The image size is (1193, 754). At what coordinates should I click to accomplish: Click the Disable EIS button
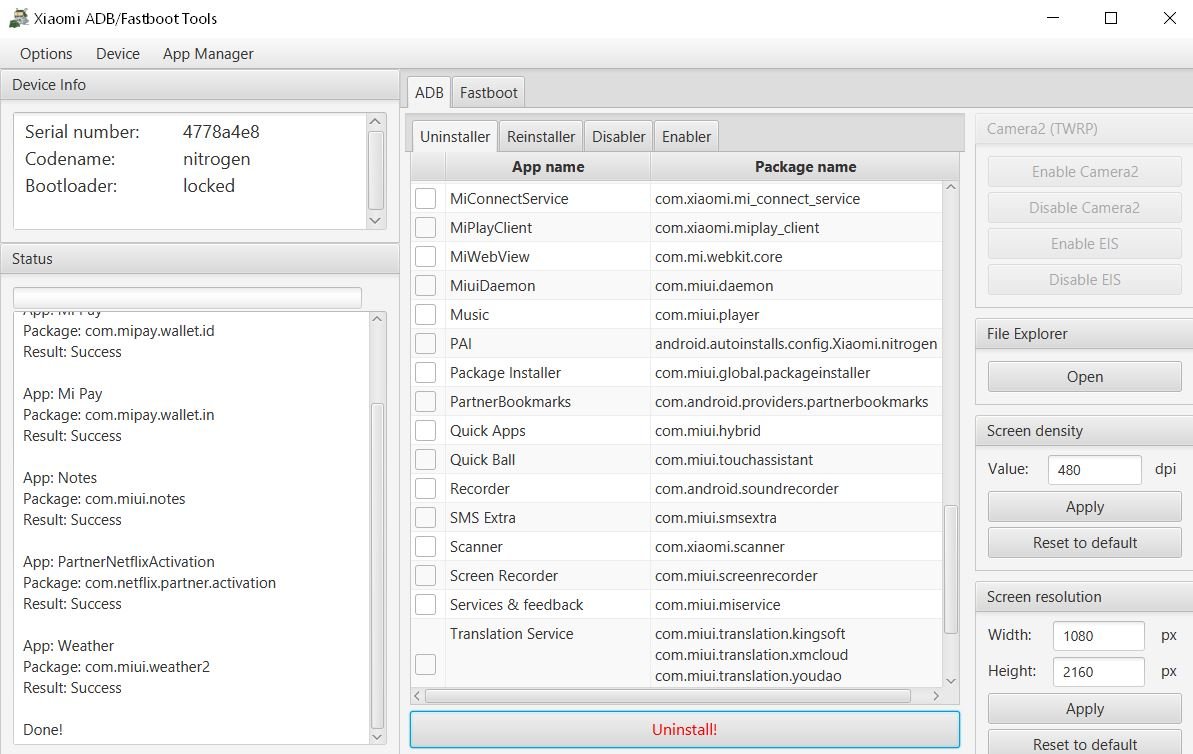pos(1084,279)
